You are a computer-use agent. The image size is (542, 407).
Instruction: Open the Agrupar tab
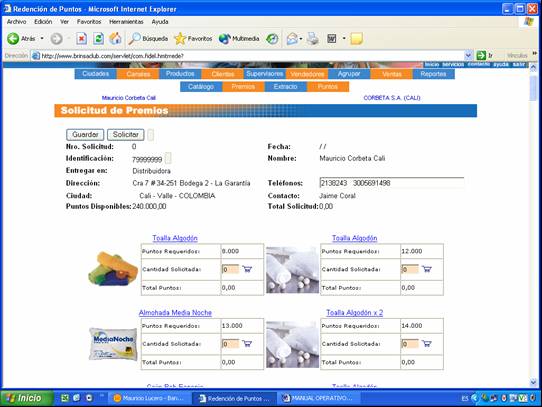coord(349,74)
